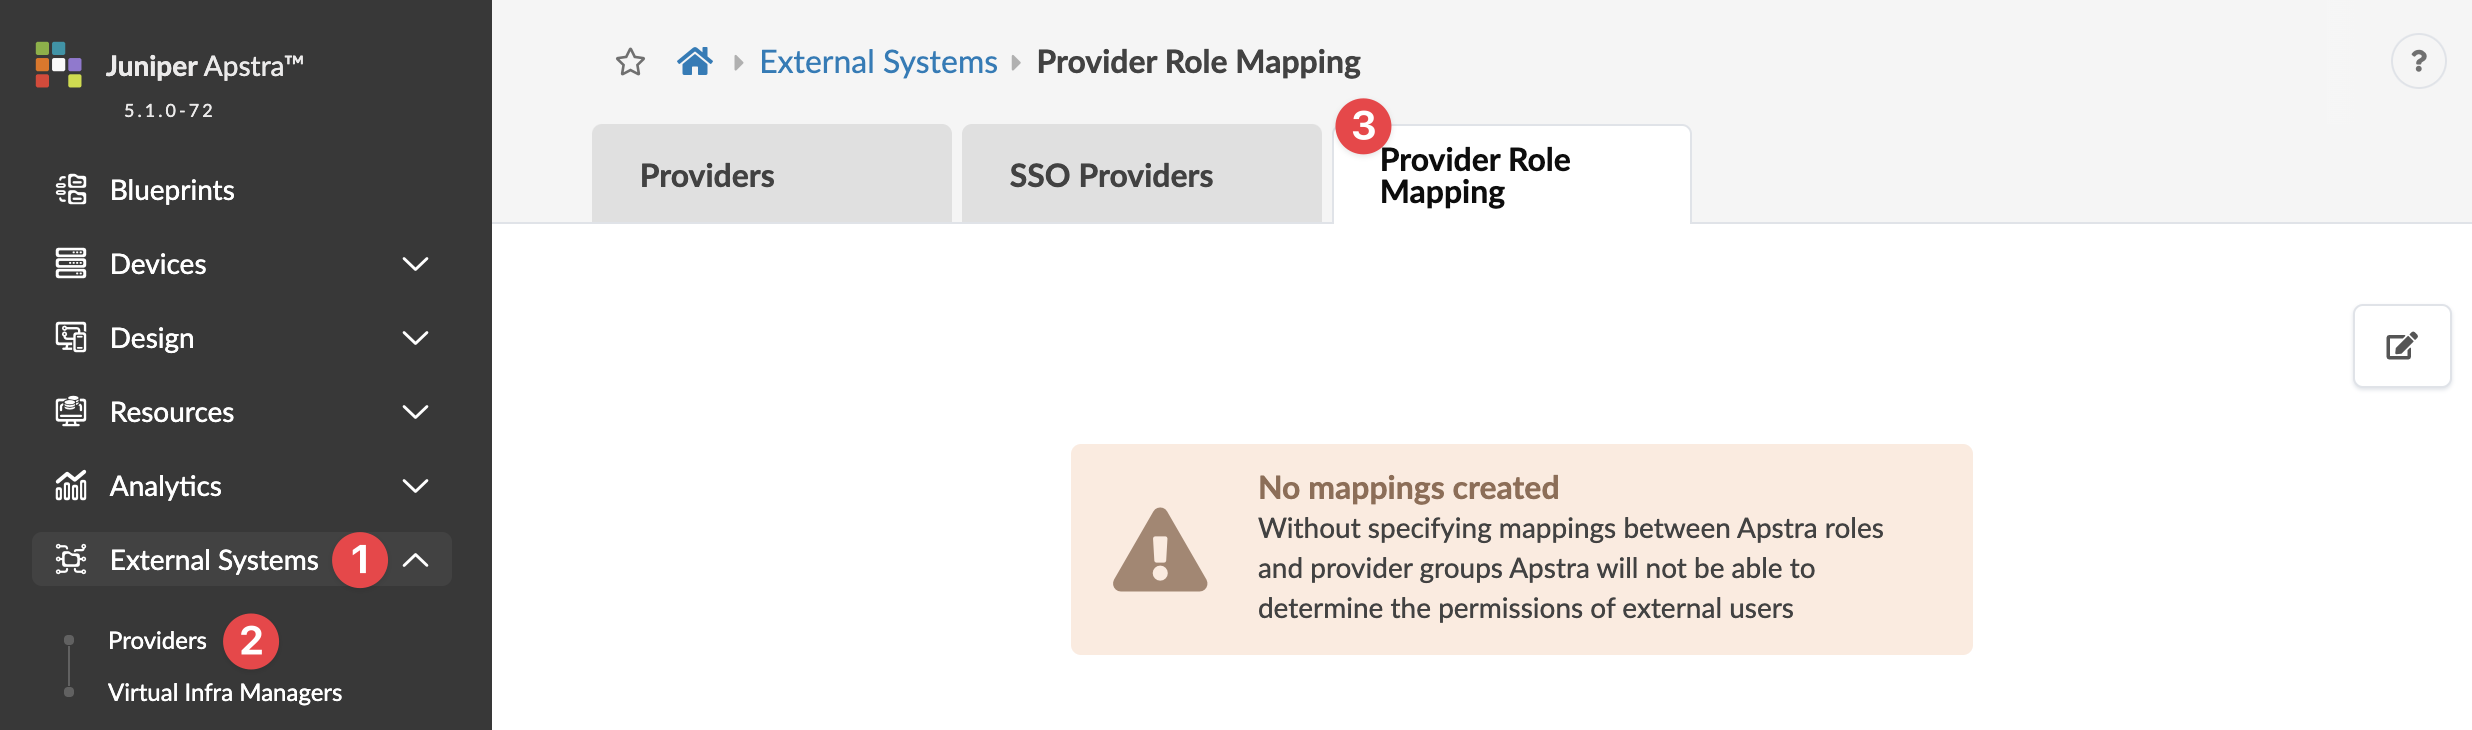
Task: Click the Resources sidebar icon
Action: 71,412
